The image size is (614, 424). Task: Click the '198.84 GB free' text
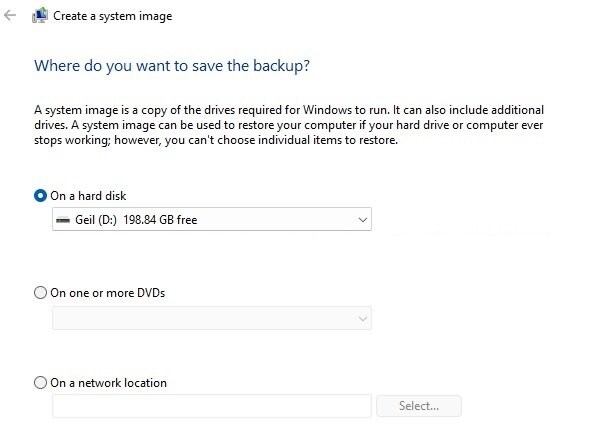160,220
